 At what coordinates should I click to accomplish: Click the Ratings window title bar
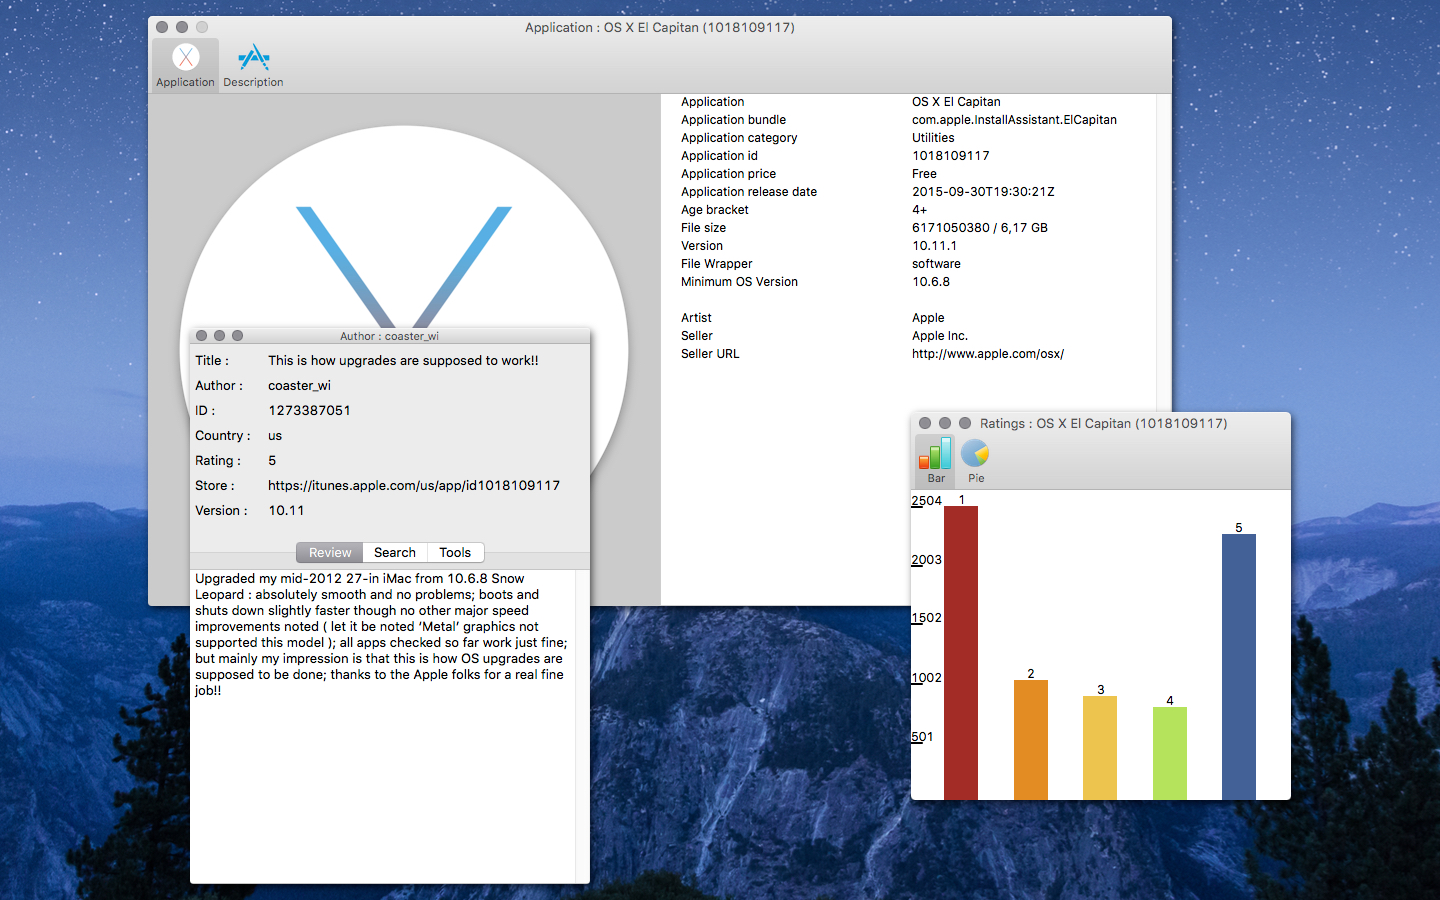click(1103, 423)
